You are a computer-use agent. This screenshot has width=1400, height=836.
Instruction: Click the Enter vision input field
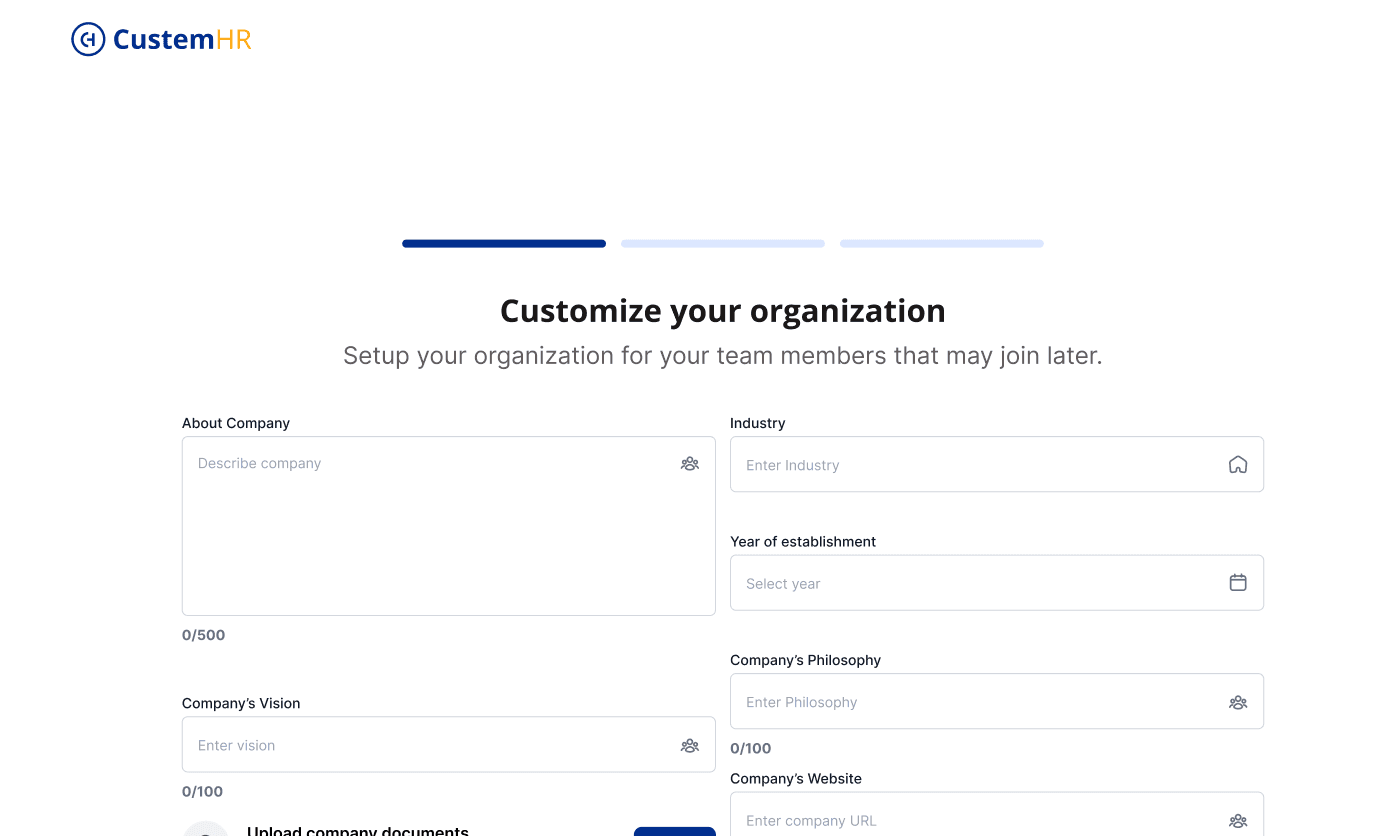click(430, 745)
